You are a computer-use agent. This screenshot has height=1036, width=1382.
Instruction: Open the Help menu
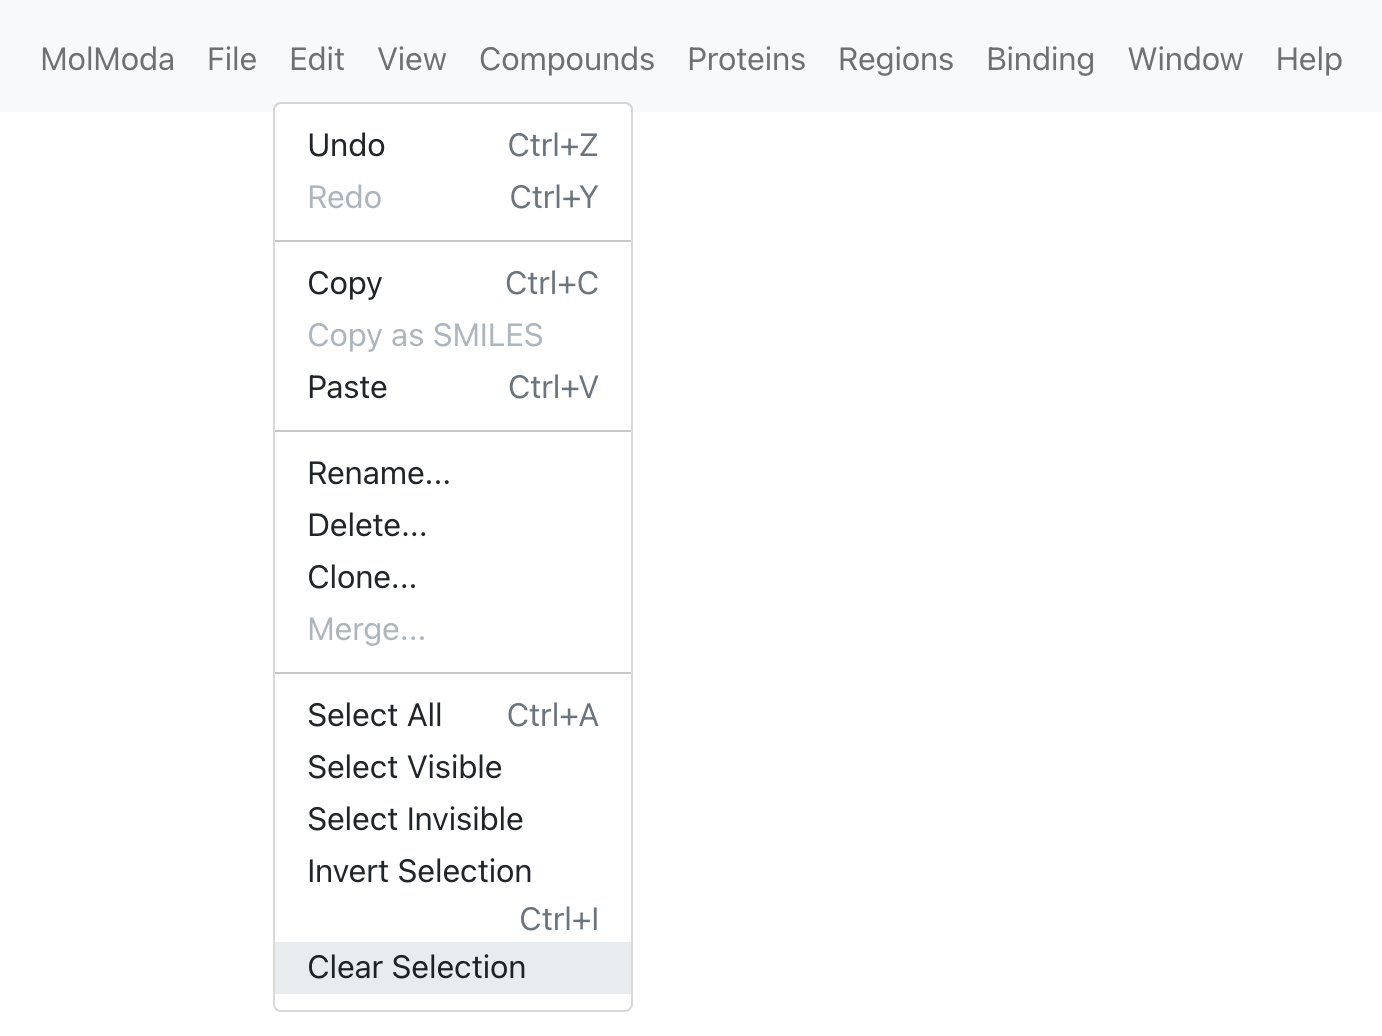(x=1309, y=59)
